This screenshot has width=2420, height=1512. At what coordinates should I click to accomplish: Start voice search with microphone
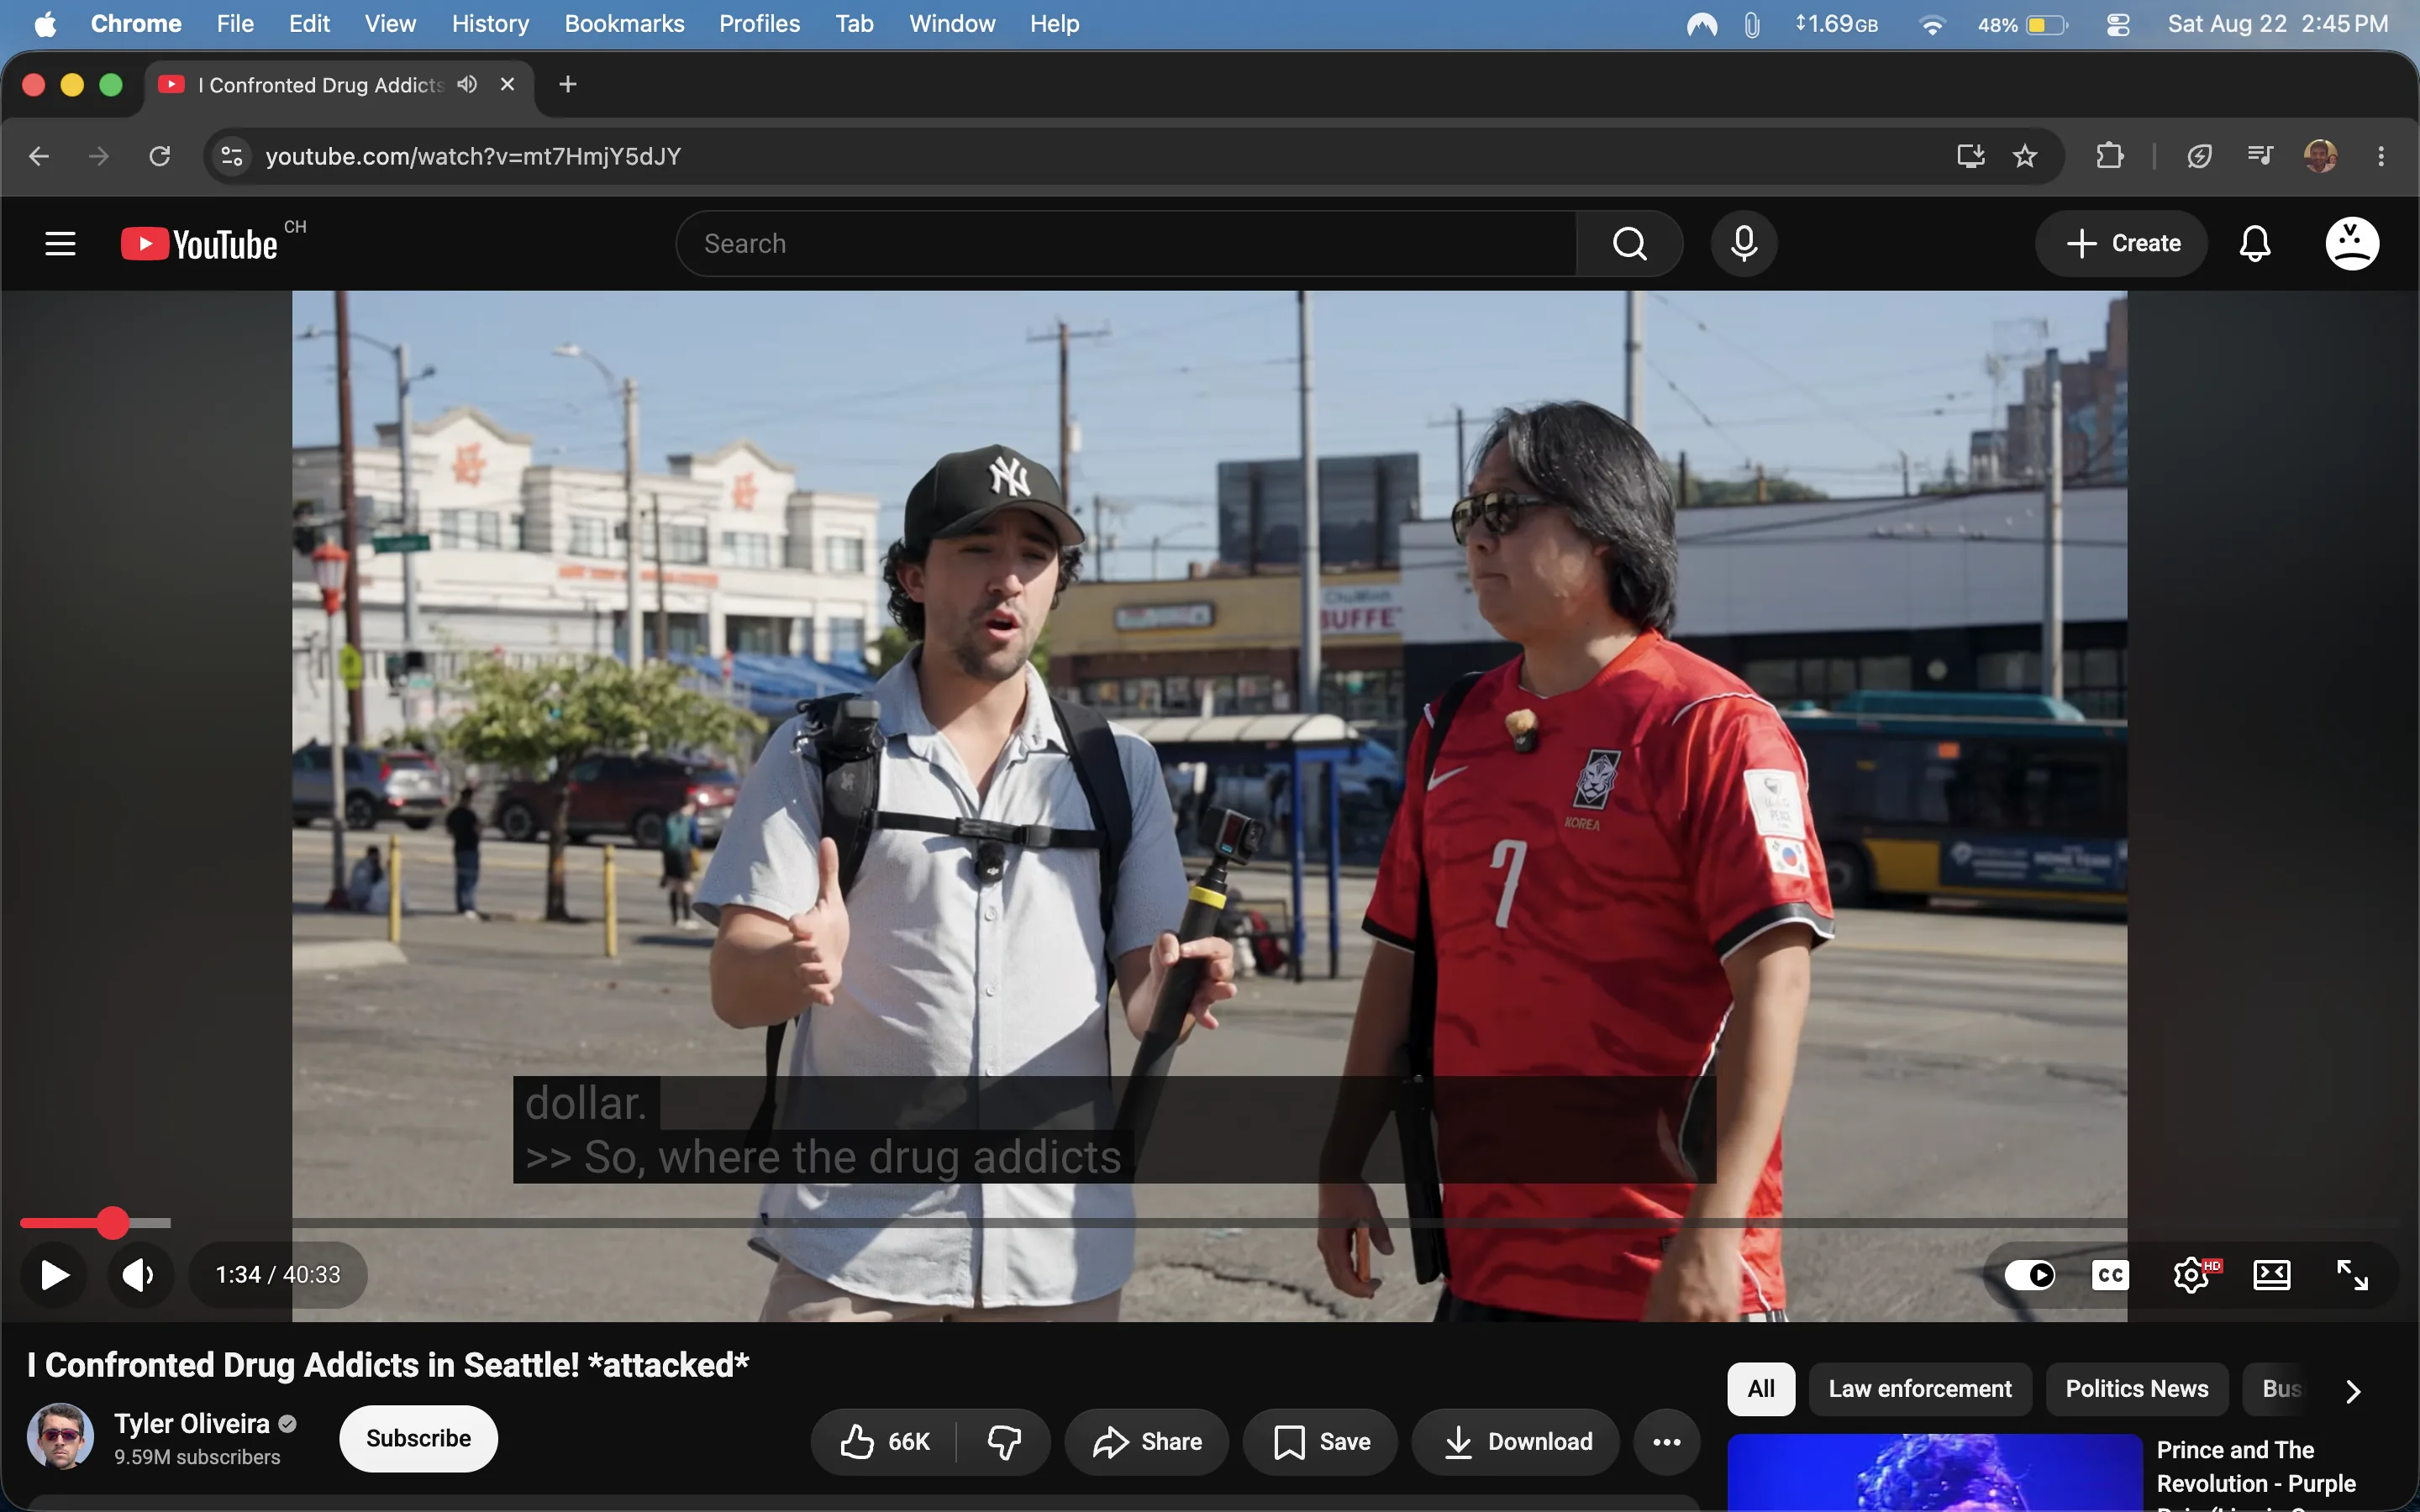(1743, 243)
